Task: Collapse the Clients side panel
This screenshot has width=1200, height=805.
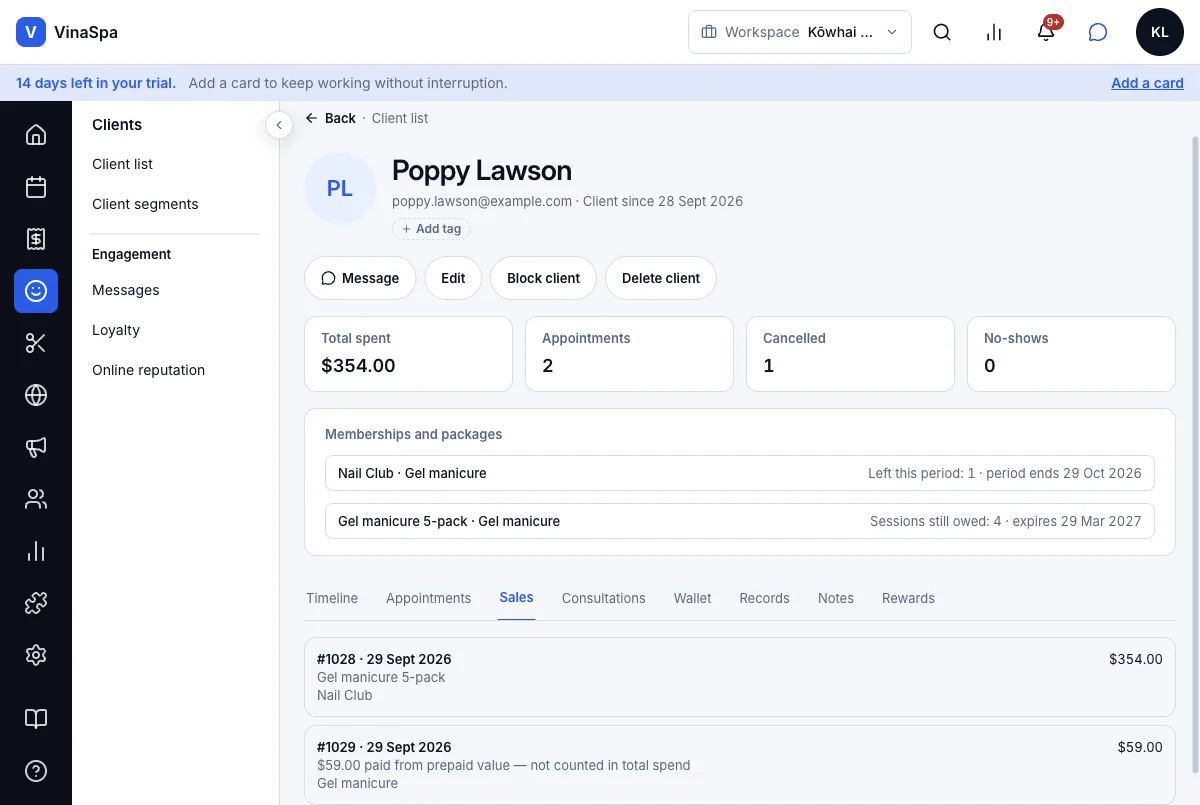Action: click(x=279, y=125)
